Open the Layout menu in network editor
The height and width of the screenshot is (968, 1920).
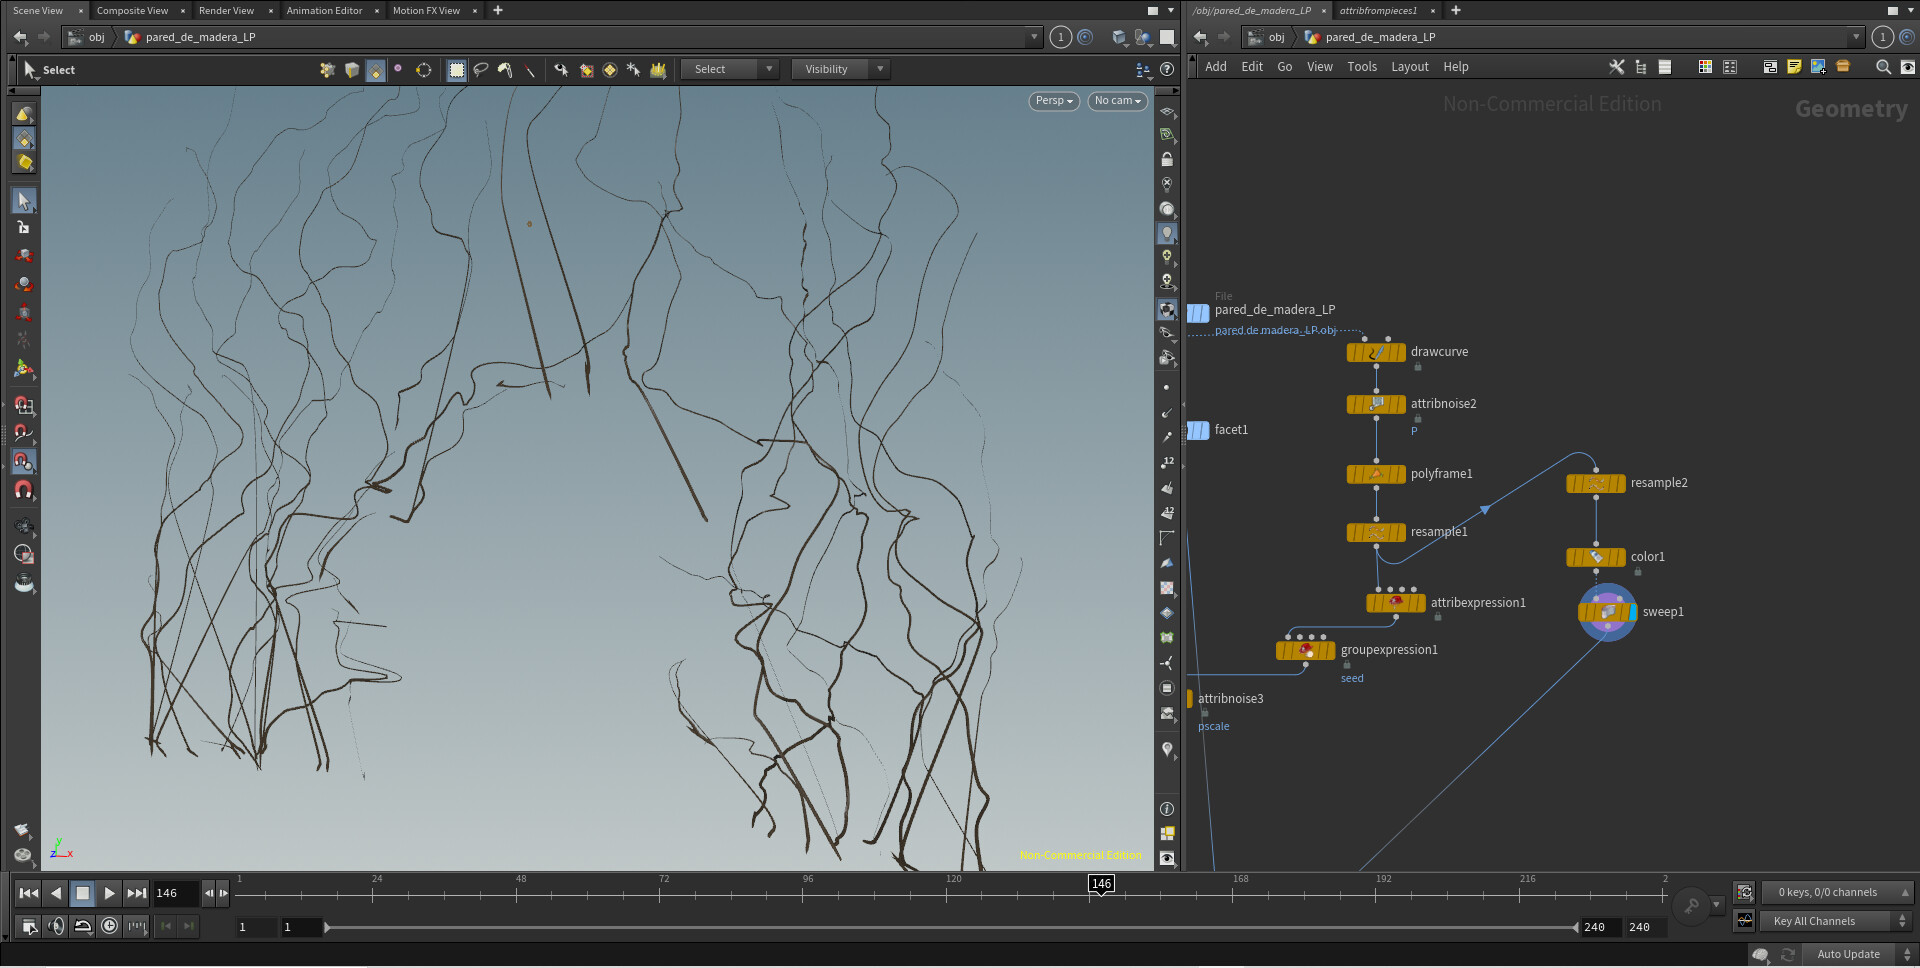(1409, 67)
